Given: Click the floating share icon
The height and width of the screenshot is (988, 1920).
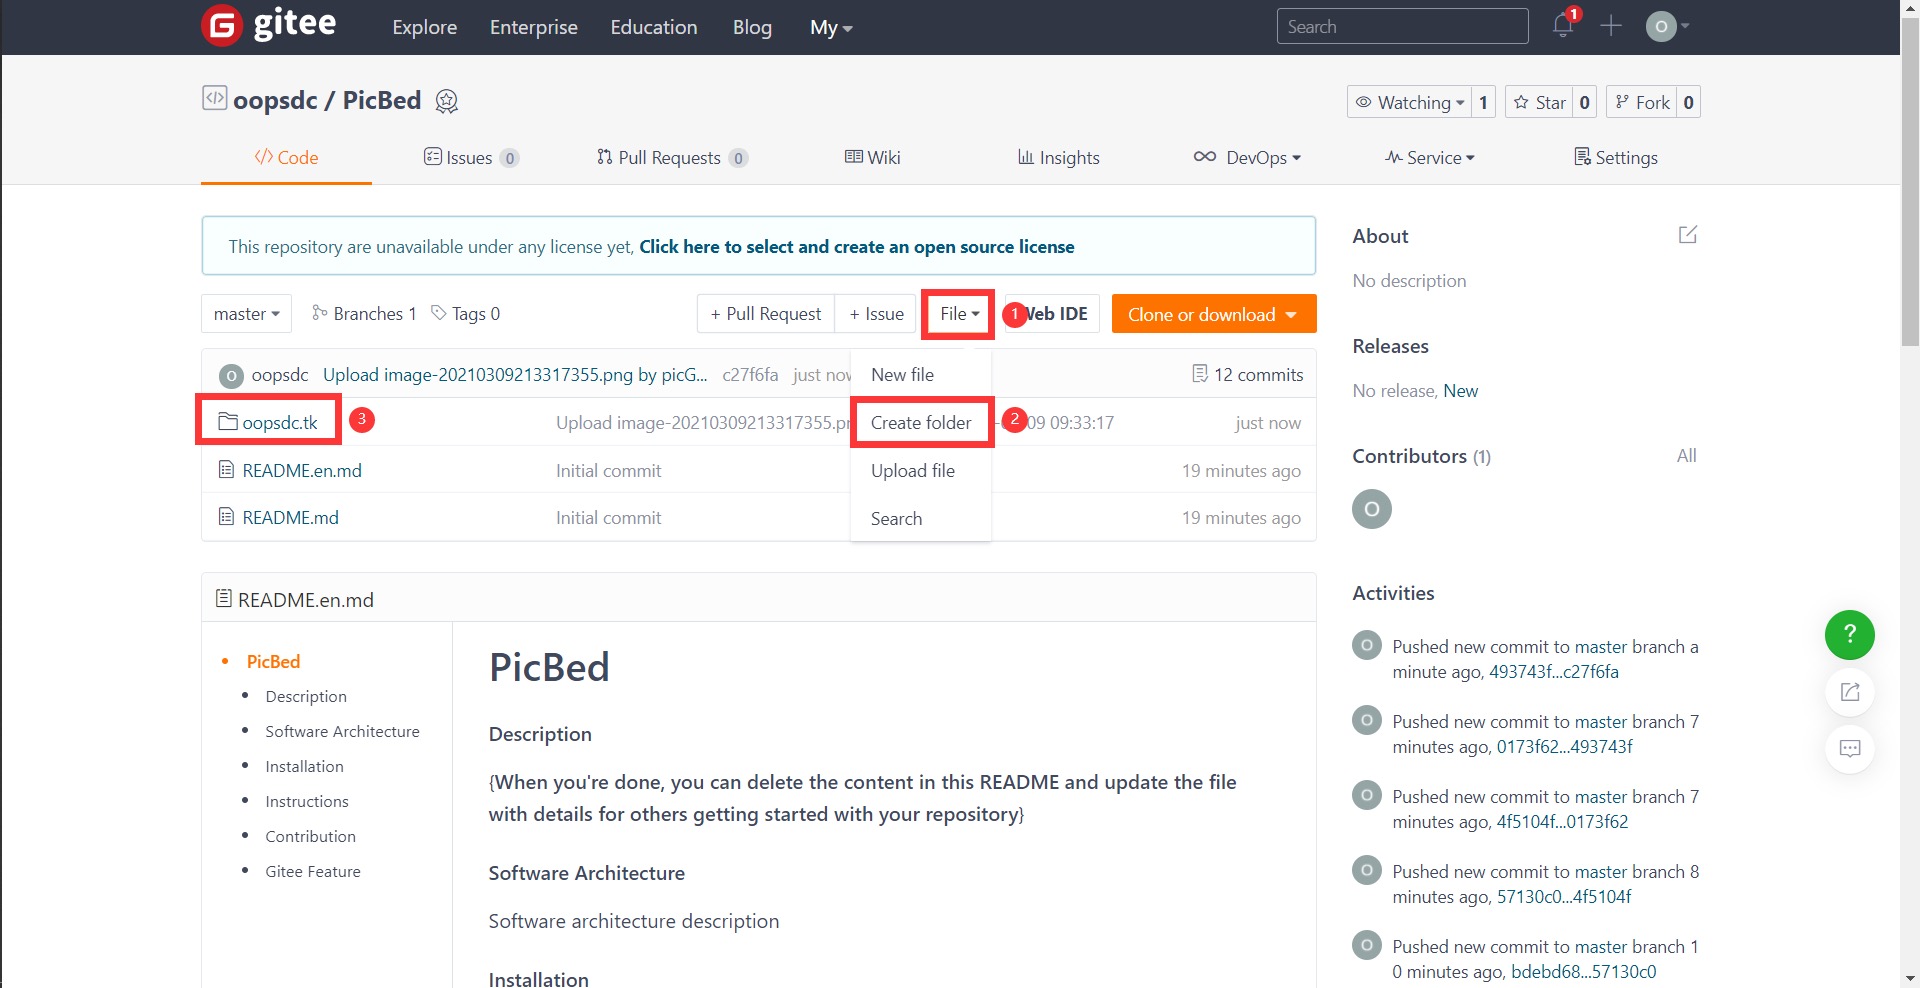Looking at the screenshot, I should (1849, 692).
